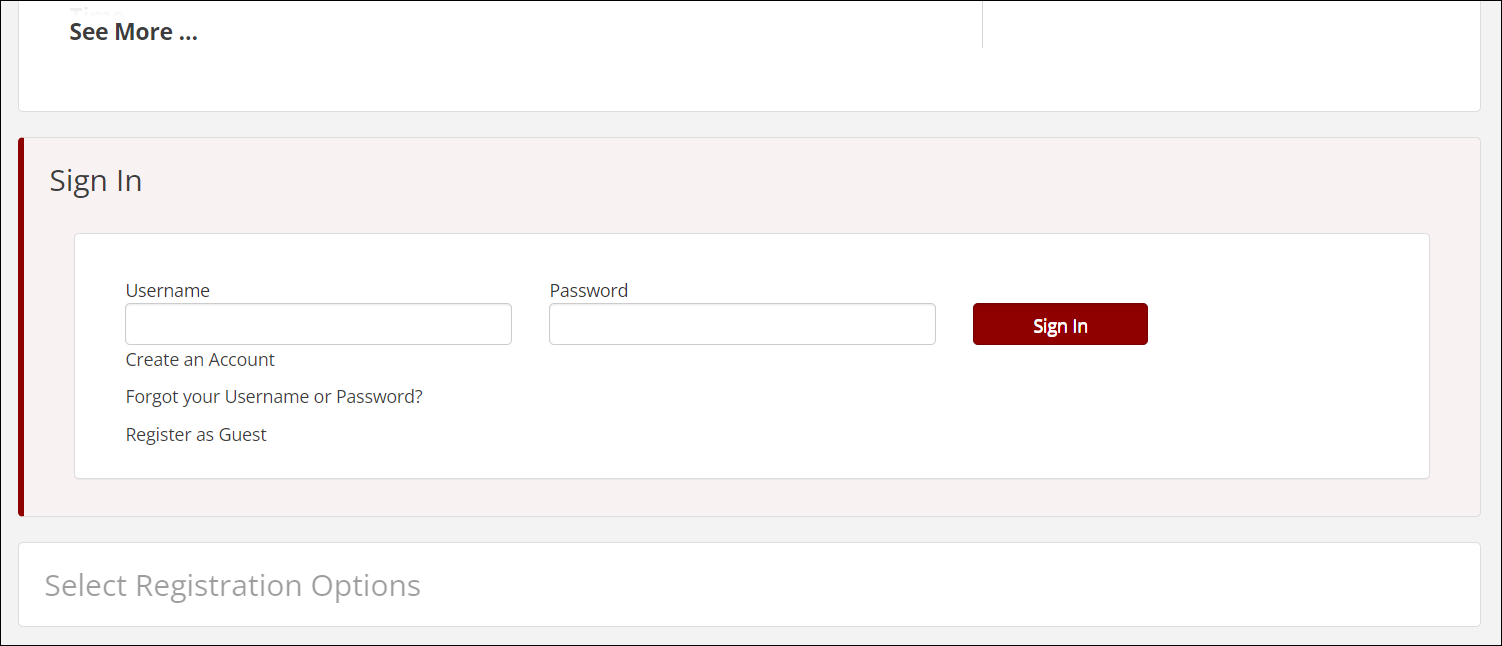Viewport: 1502px width, 646px height.
Task: Click inside the Username input field
Action: pos(318,323)
